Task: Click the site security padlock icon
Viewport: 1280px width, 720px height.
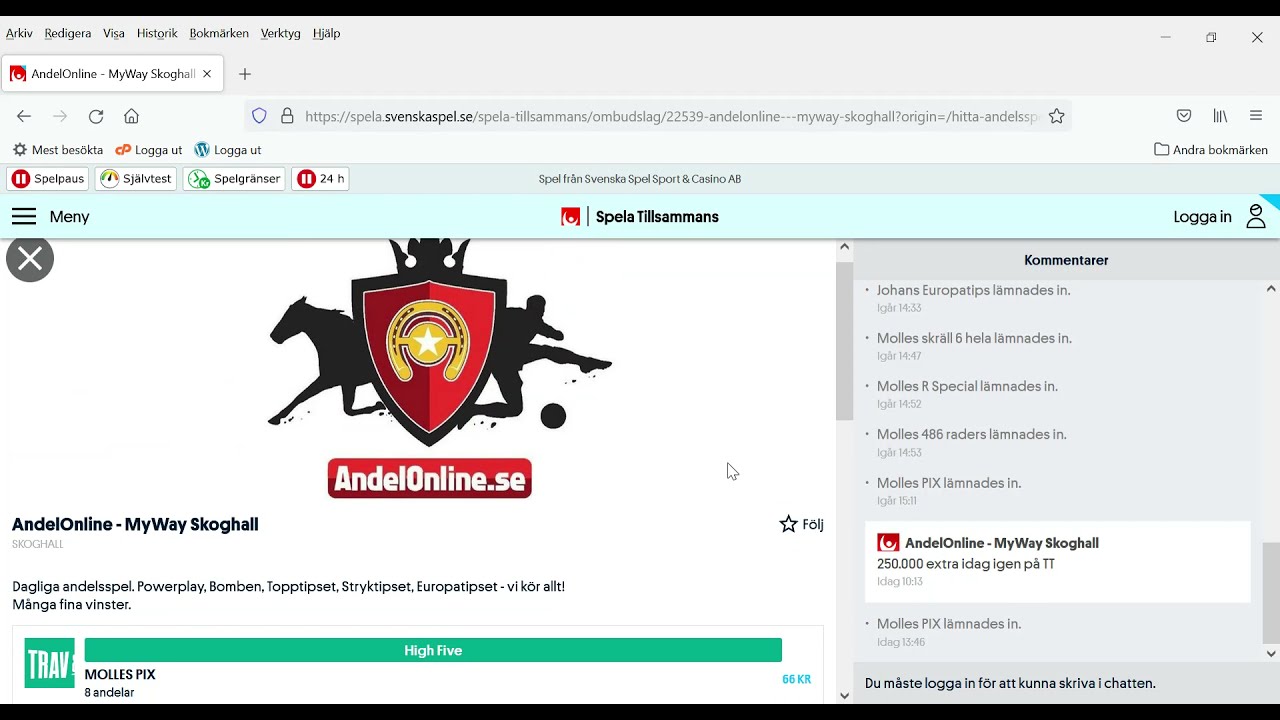Action: coord(287,116)
